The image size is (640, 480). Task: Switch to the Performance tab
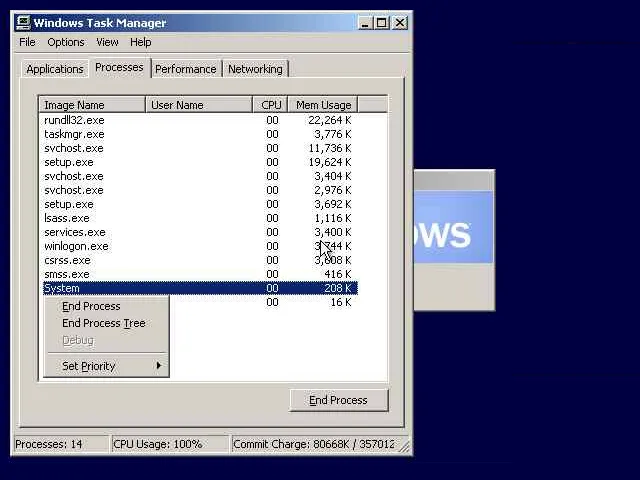186,69
